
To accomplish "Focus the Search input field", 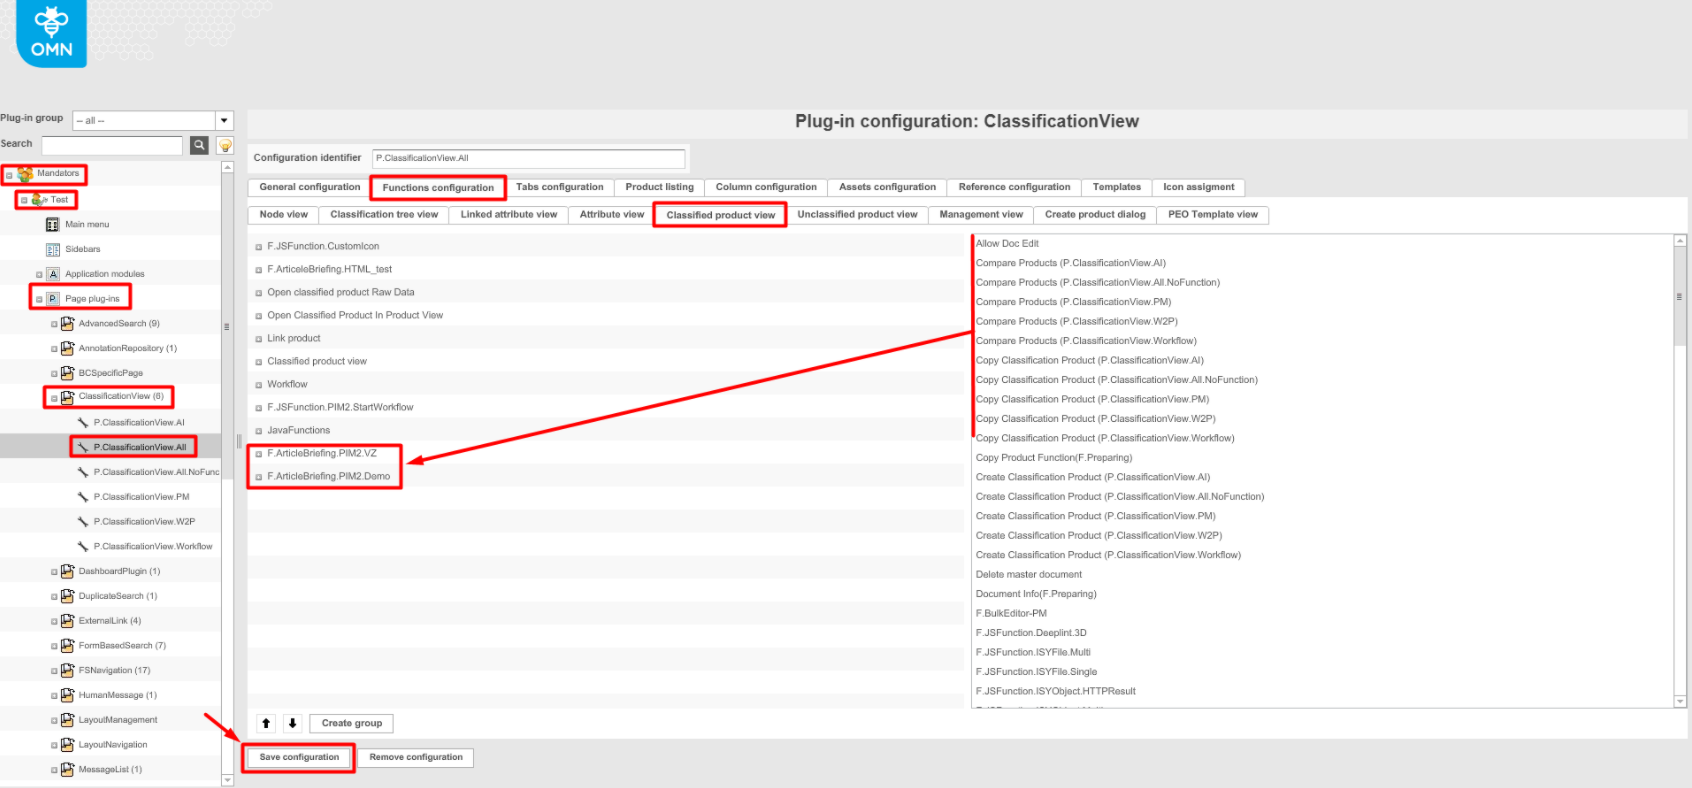I will pos(112,145).
